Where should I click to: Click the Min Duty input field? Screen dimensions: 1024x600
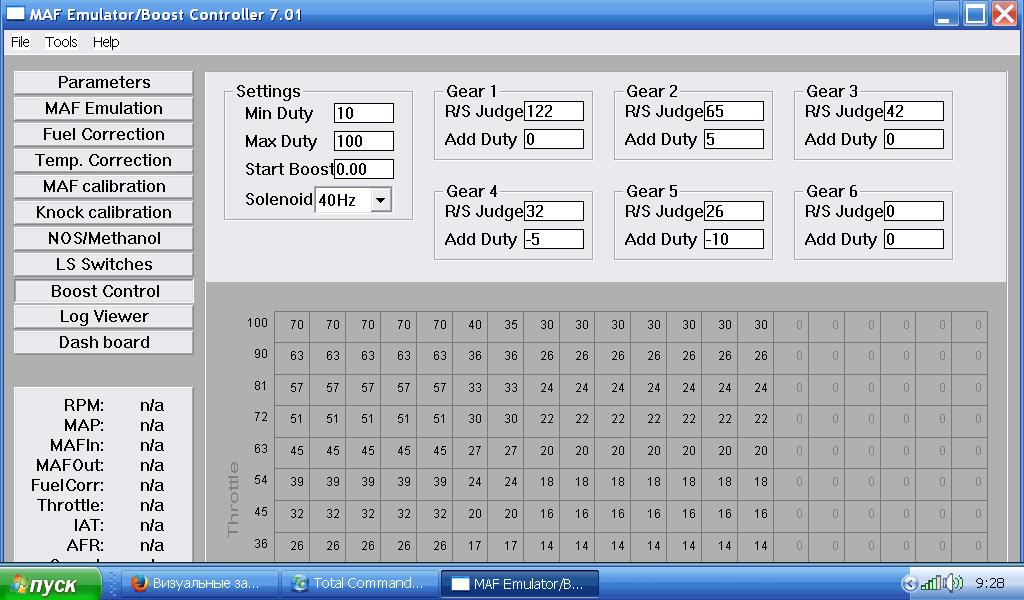[364, 113]
